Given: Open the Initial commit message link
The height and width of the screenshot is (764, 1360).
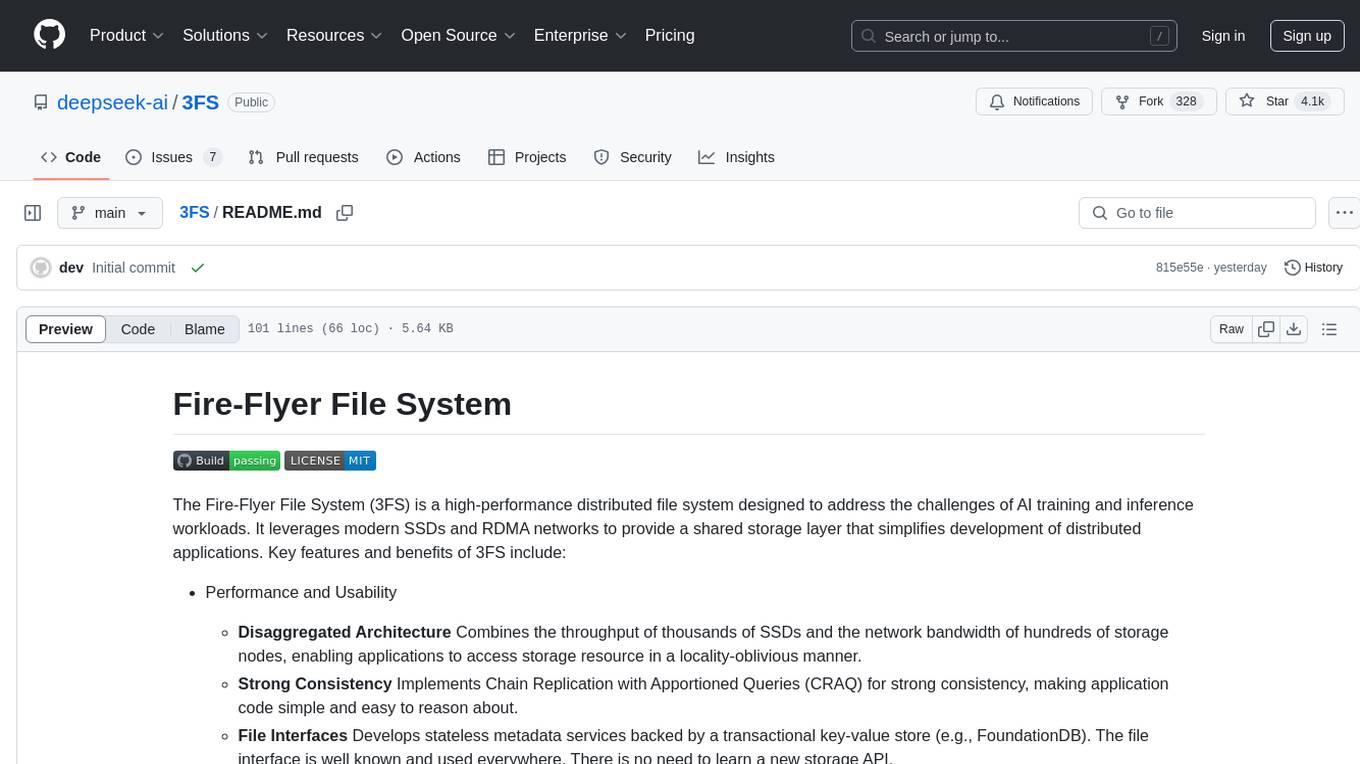Looking at the screenshot, I should [x=133, y=268].
